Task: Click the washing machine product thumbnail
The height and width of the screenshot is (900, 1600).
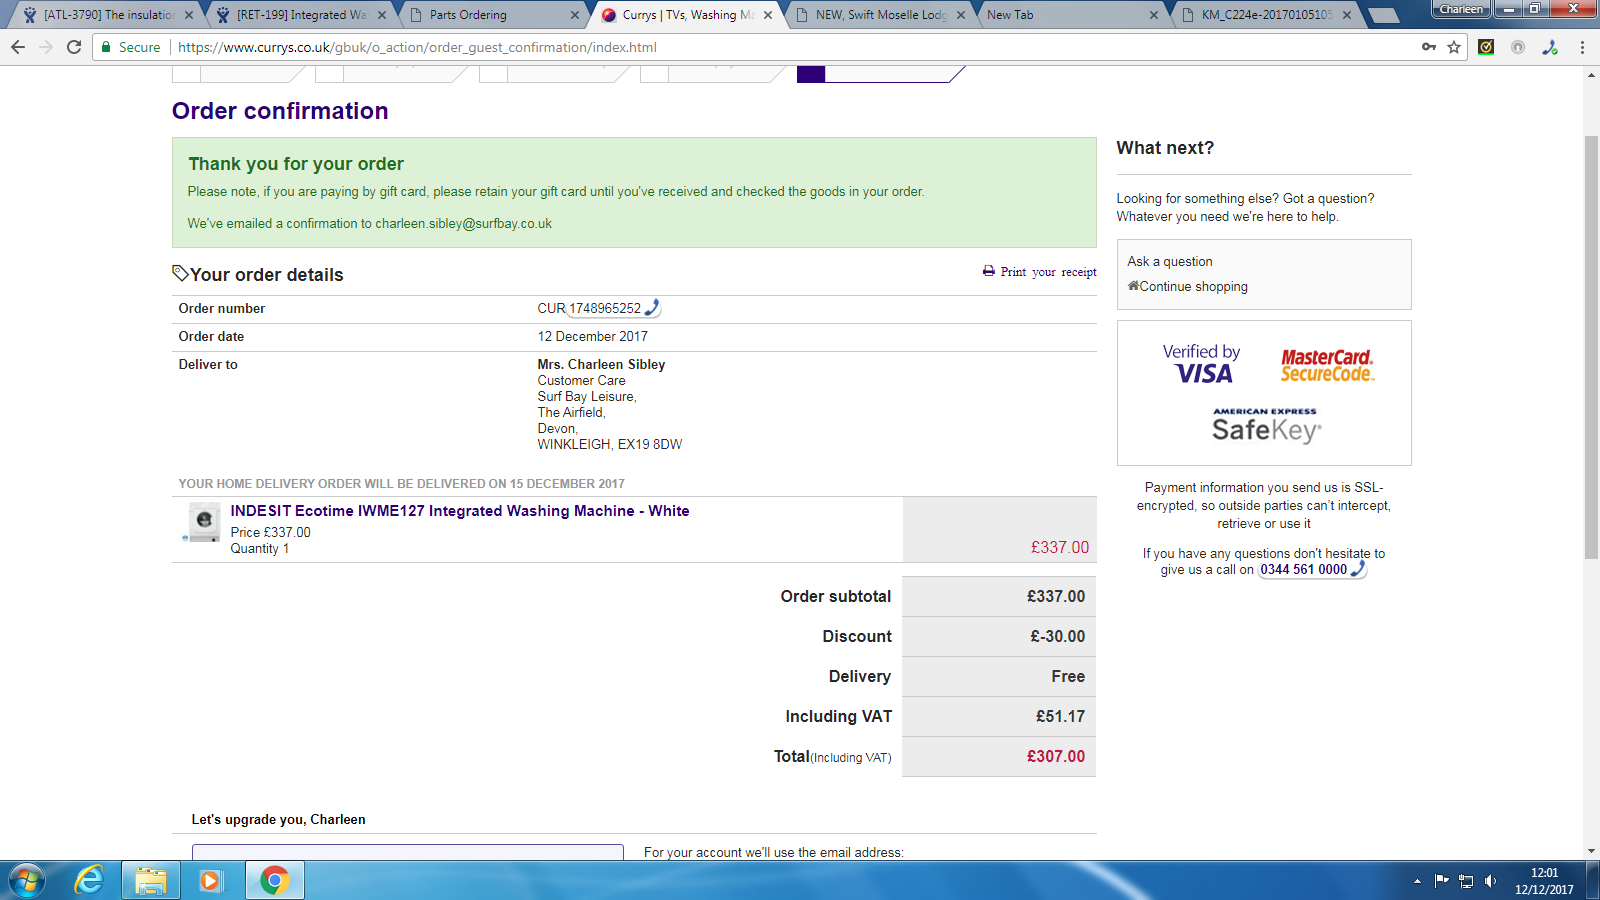Action: point(205,521)
